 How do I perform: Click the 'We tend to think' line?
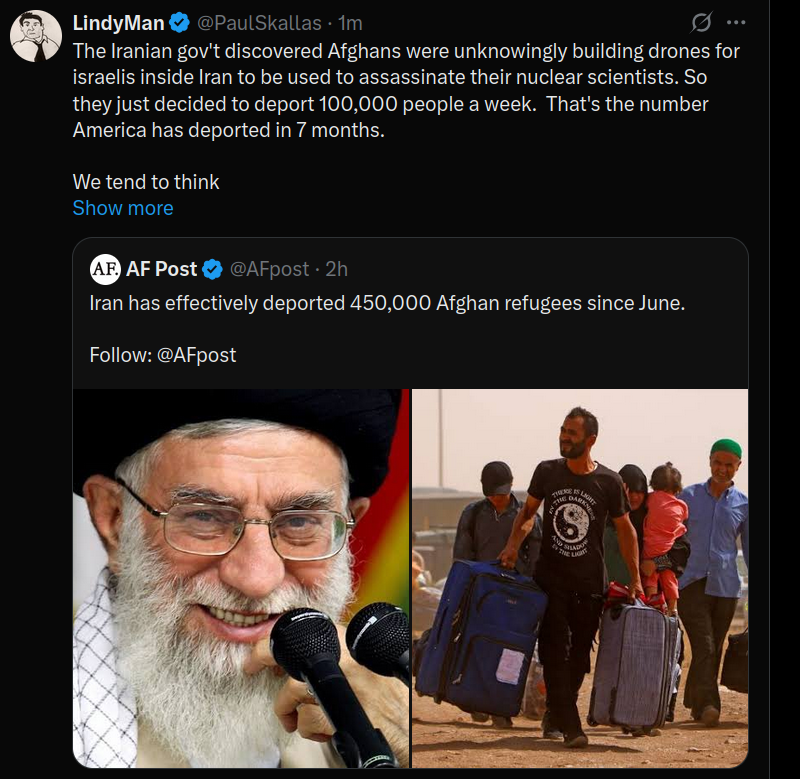146,182
